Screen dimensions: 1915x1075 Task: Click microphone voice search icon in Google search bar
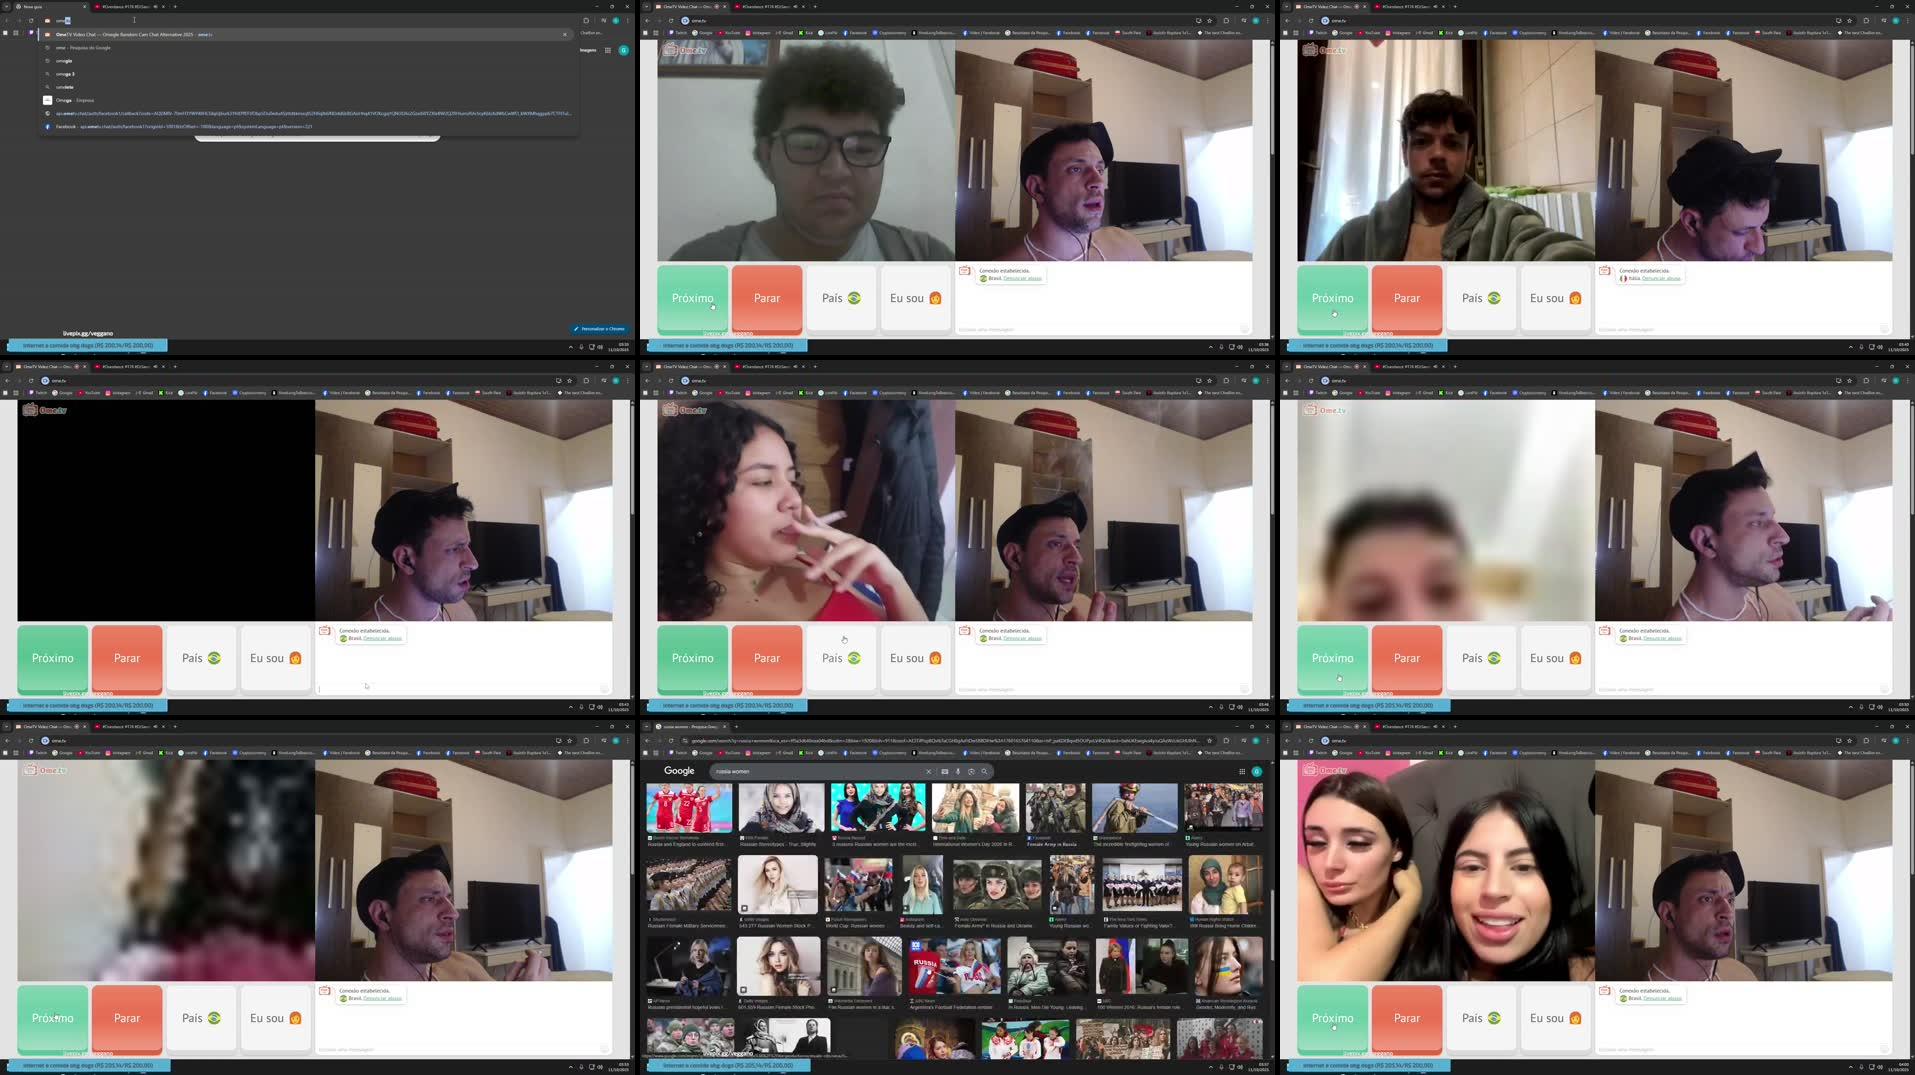point(958,771)
